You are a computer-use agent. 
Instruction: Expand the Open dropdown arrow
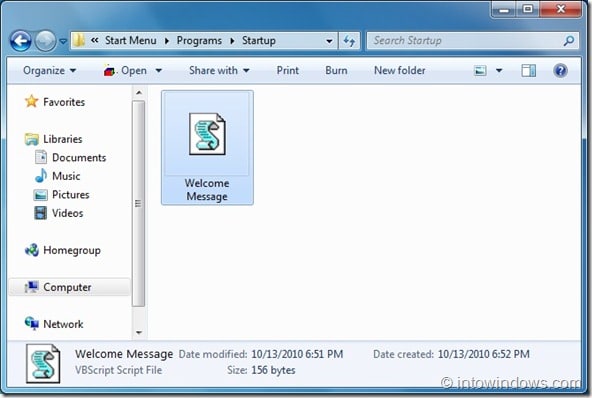[x=159, y=71]
